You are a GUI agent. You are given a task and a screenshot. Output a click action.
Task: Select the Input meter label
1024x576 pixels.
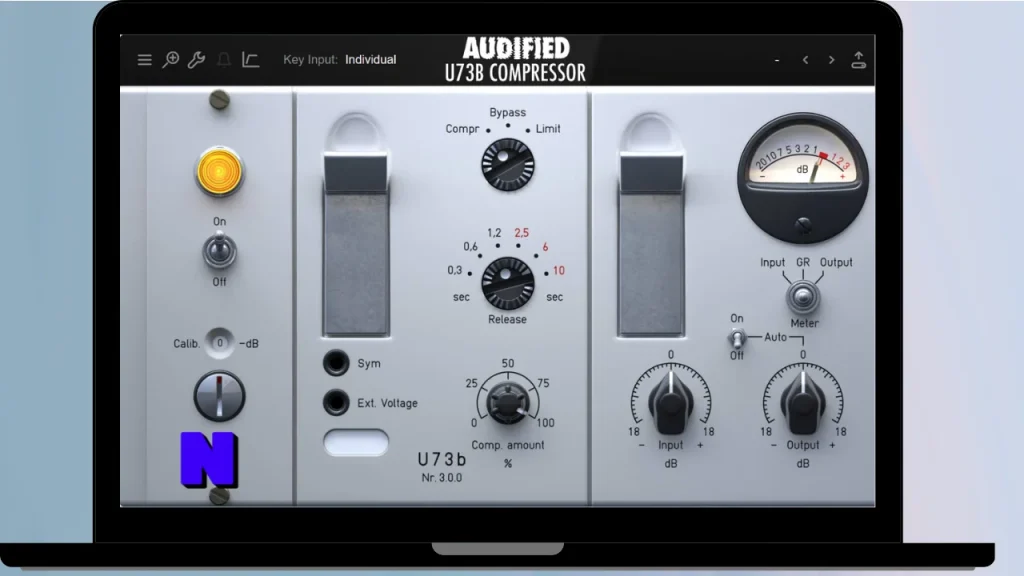[773, 263]
